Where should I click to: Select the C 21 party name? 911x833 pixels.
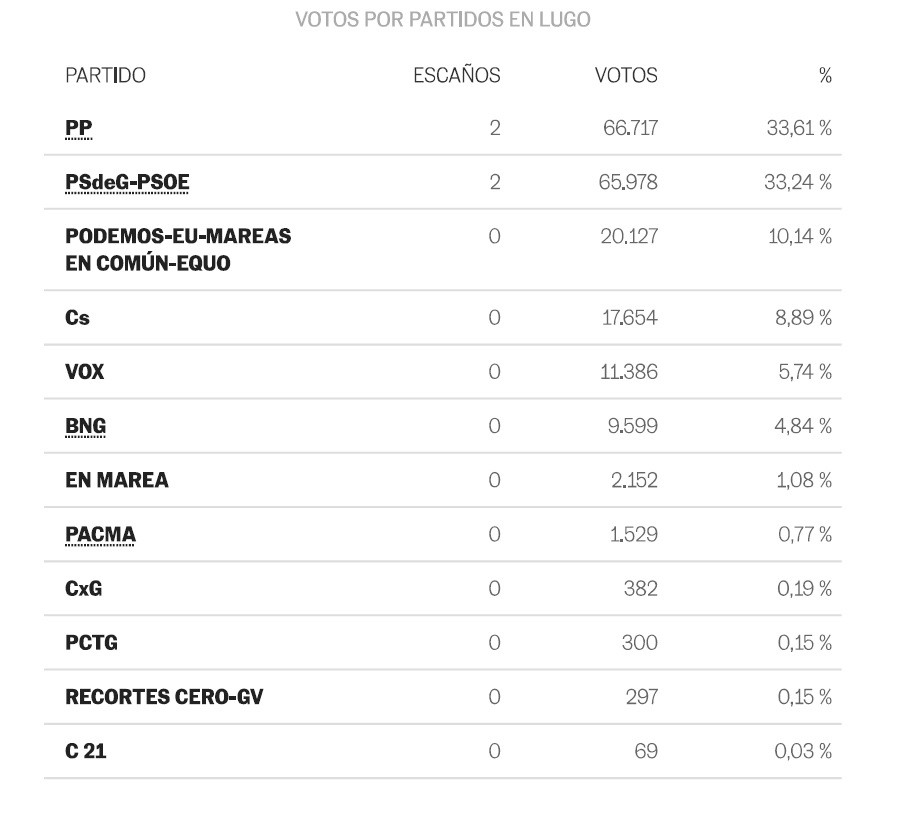pyautogui.click(x=86, y=751)
